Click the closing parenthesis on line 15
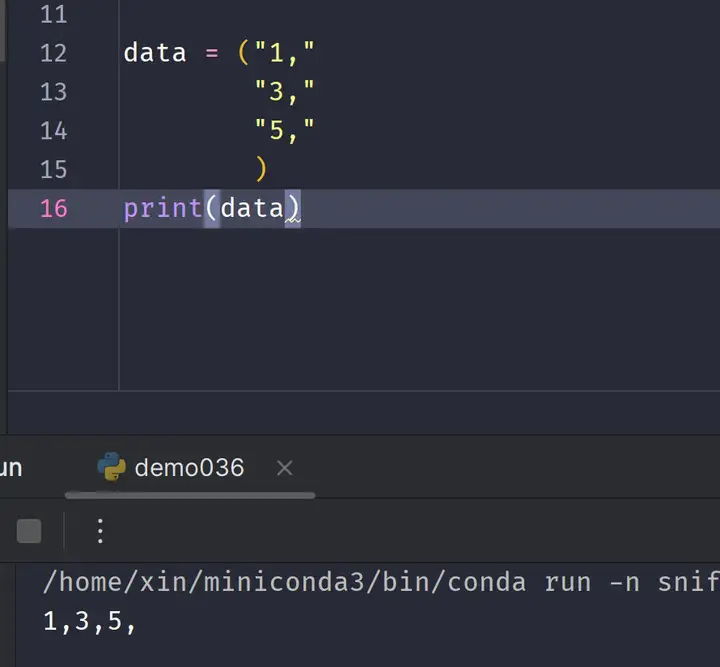This screenshot has height=667, width=720. 261,169
